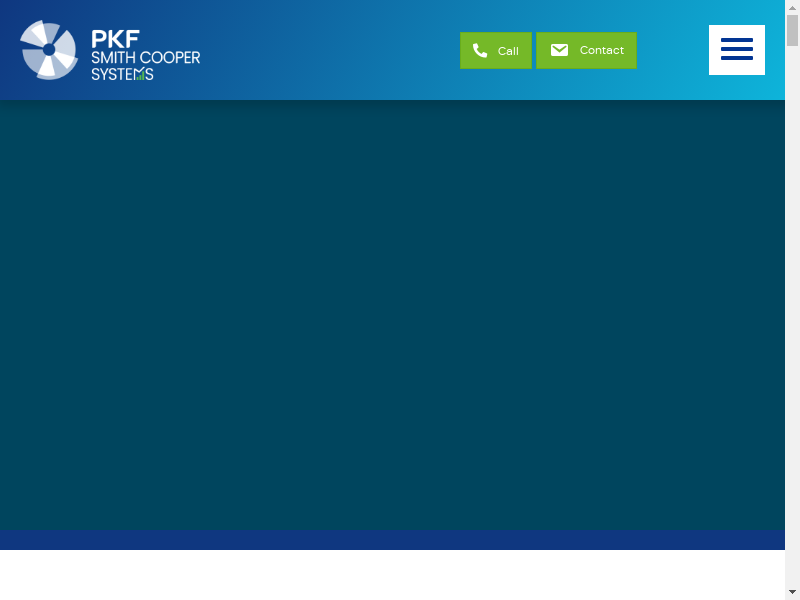Click the bold PKF lettering
This screenshot has height=600, width=800.
tap(115, 39)
